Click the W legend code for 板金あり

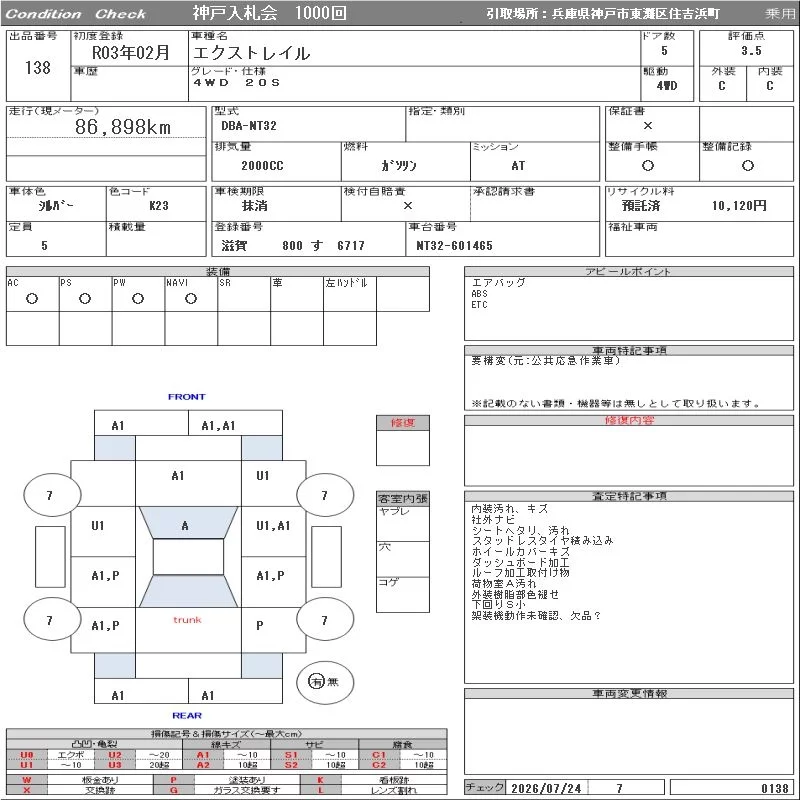coord(27,780)
